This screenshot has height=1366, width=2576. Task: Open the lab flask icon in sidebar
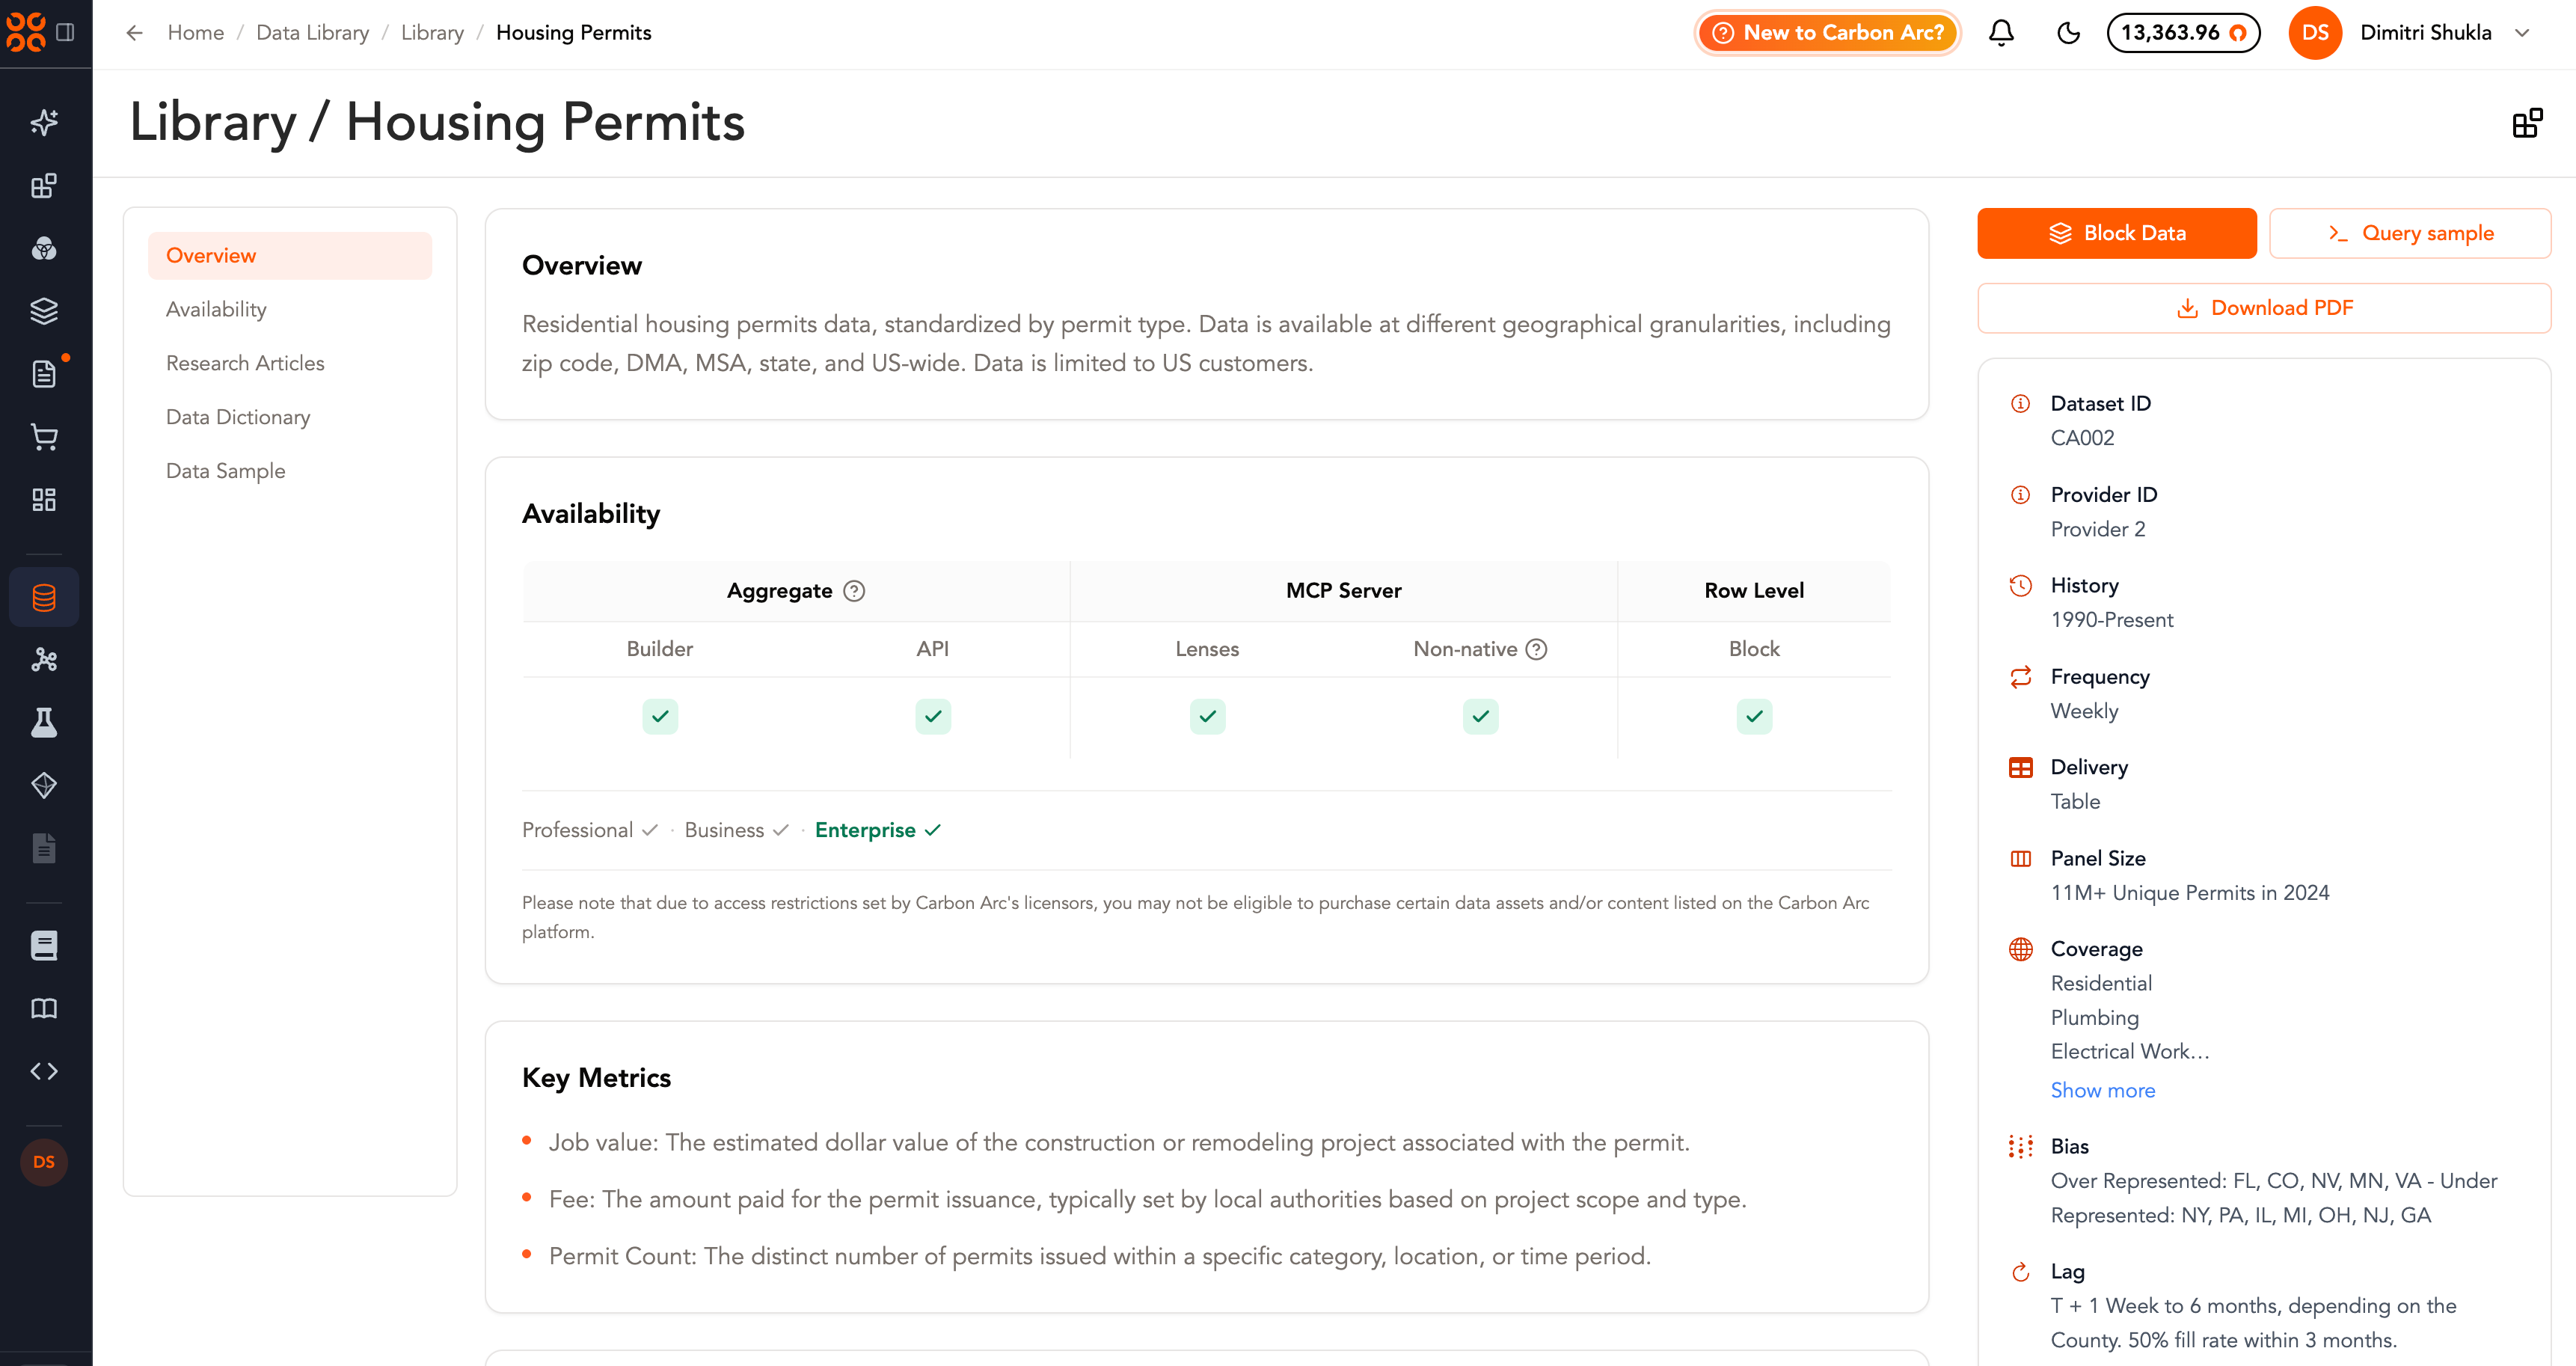[x=44, y=722]
